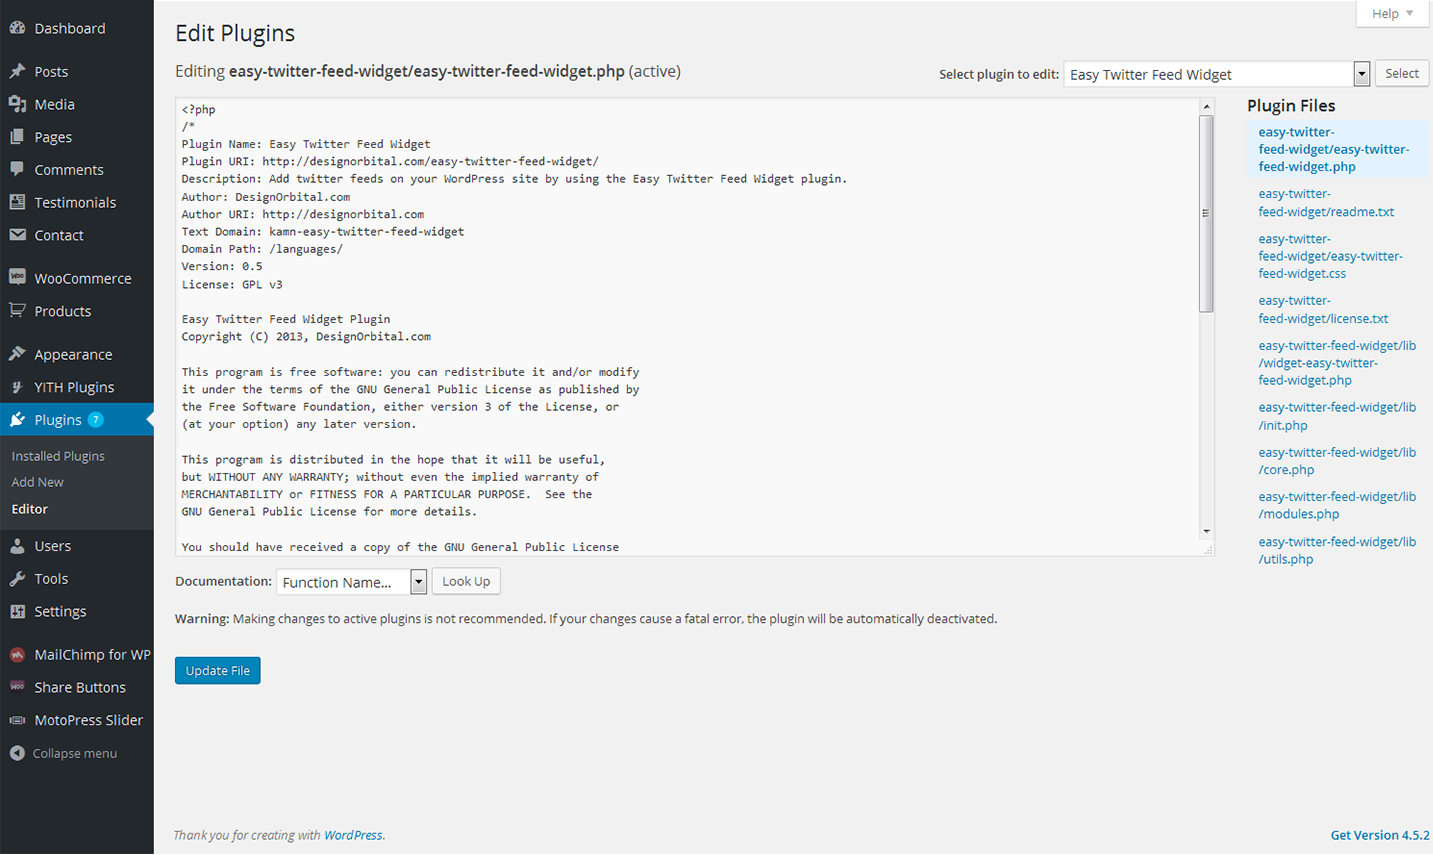
Task: Go to Add New plugin page
Action: 37,482
